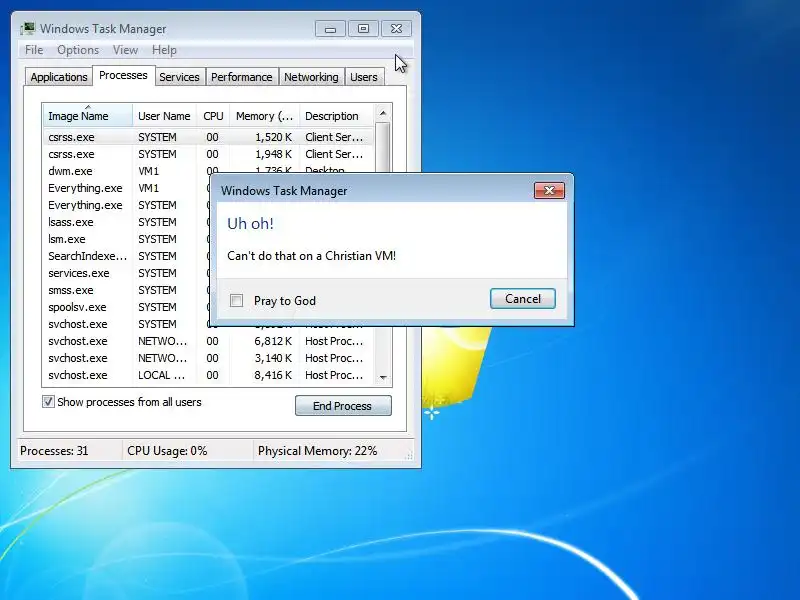Sort by CPU column header

(x=213, y=116)
